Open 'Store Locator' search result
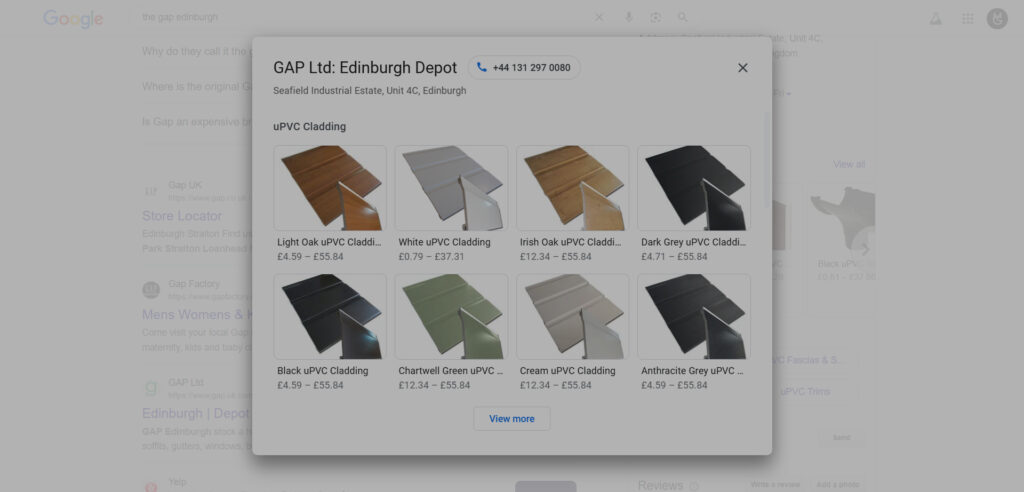The width and height of the screenshot is (1024, 492). pyautogui.click(x=182, y=216)
